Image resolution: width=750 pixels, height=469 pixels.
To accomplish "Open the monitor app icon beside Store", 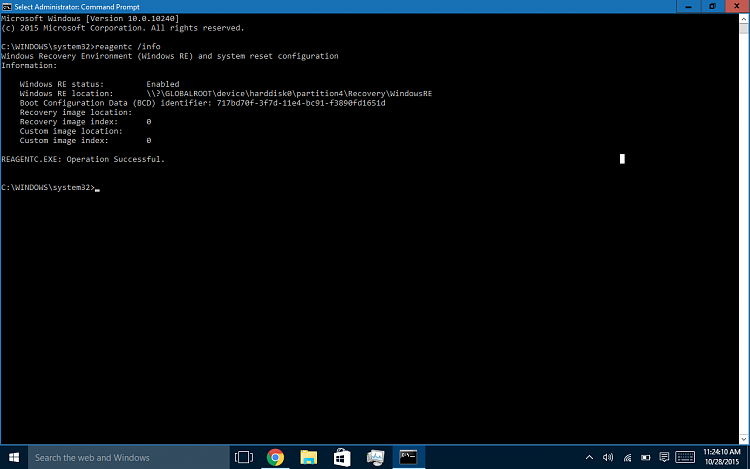I will click(x=375, y=458).
